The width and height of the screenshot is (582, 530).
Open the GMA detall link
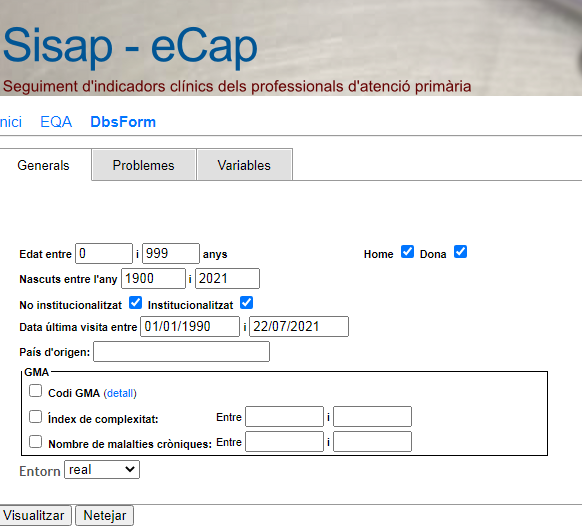[x=120, y=393]
